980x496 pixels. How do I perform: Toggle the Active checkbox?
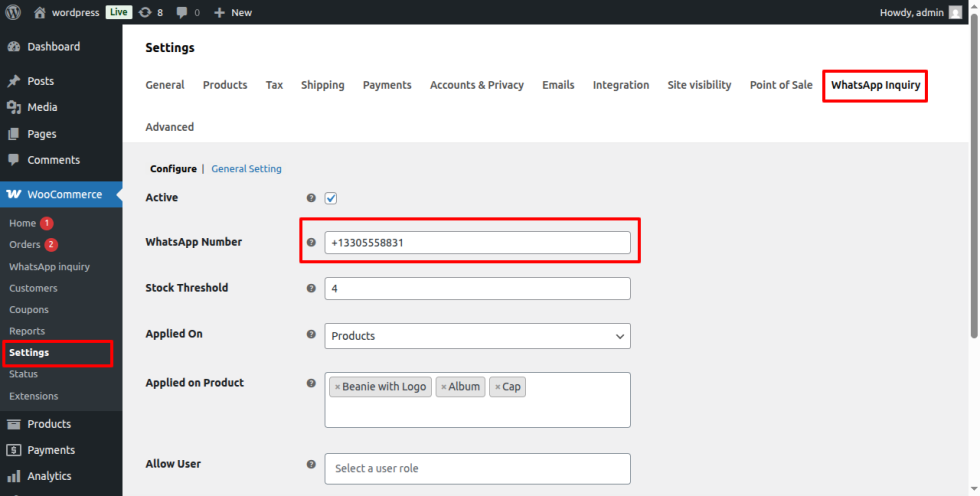point(331,199)
